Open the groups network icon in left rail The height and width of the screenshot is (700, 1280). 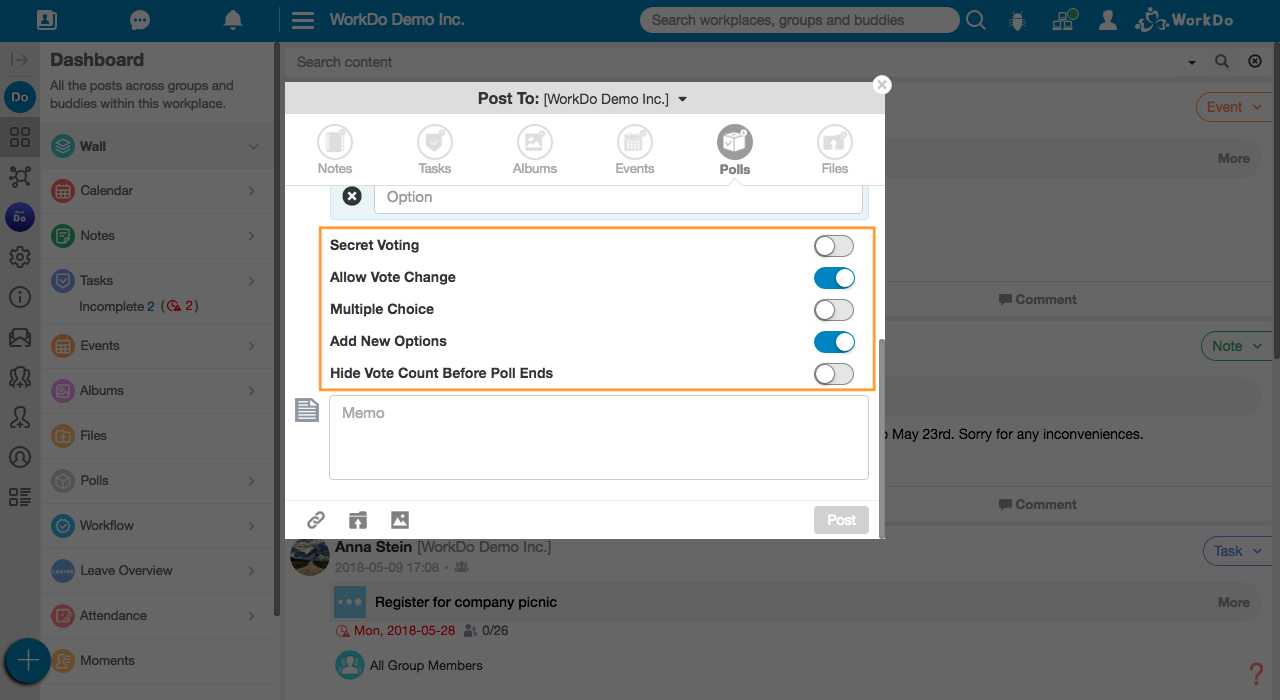(x=19, y=177)
